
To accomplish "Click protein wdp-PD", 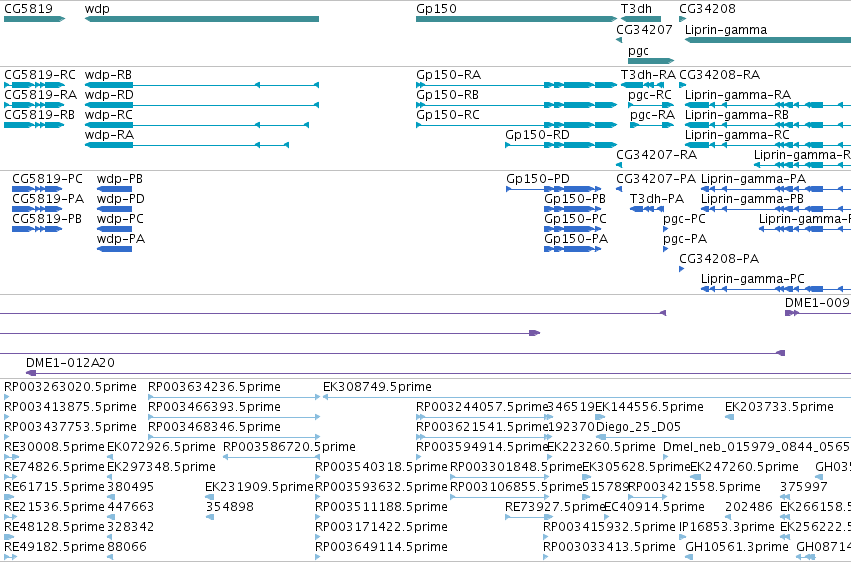I will click(x=115, y=209).
